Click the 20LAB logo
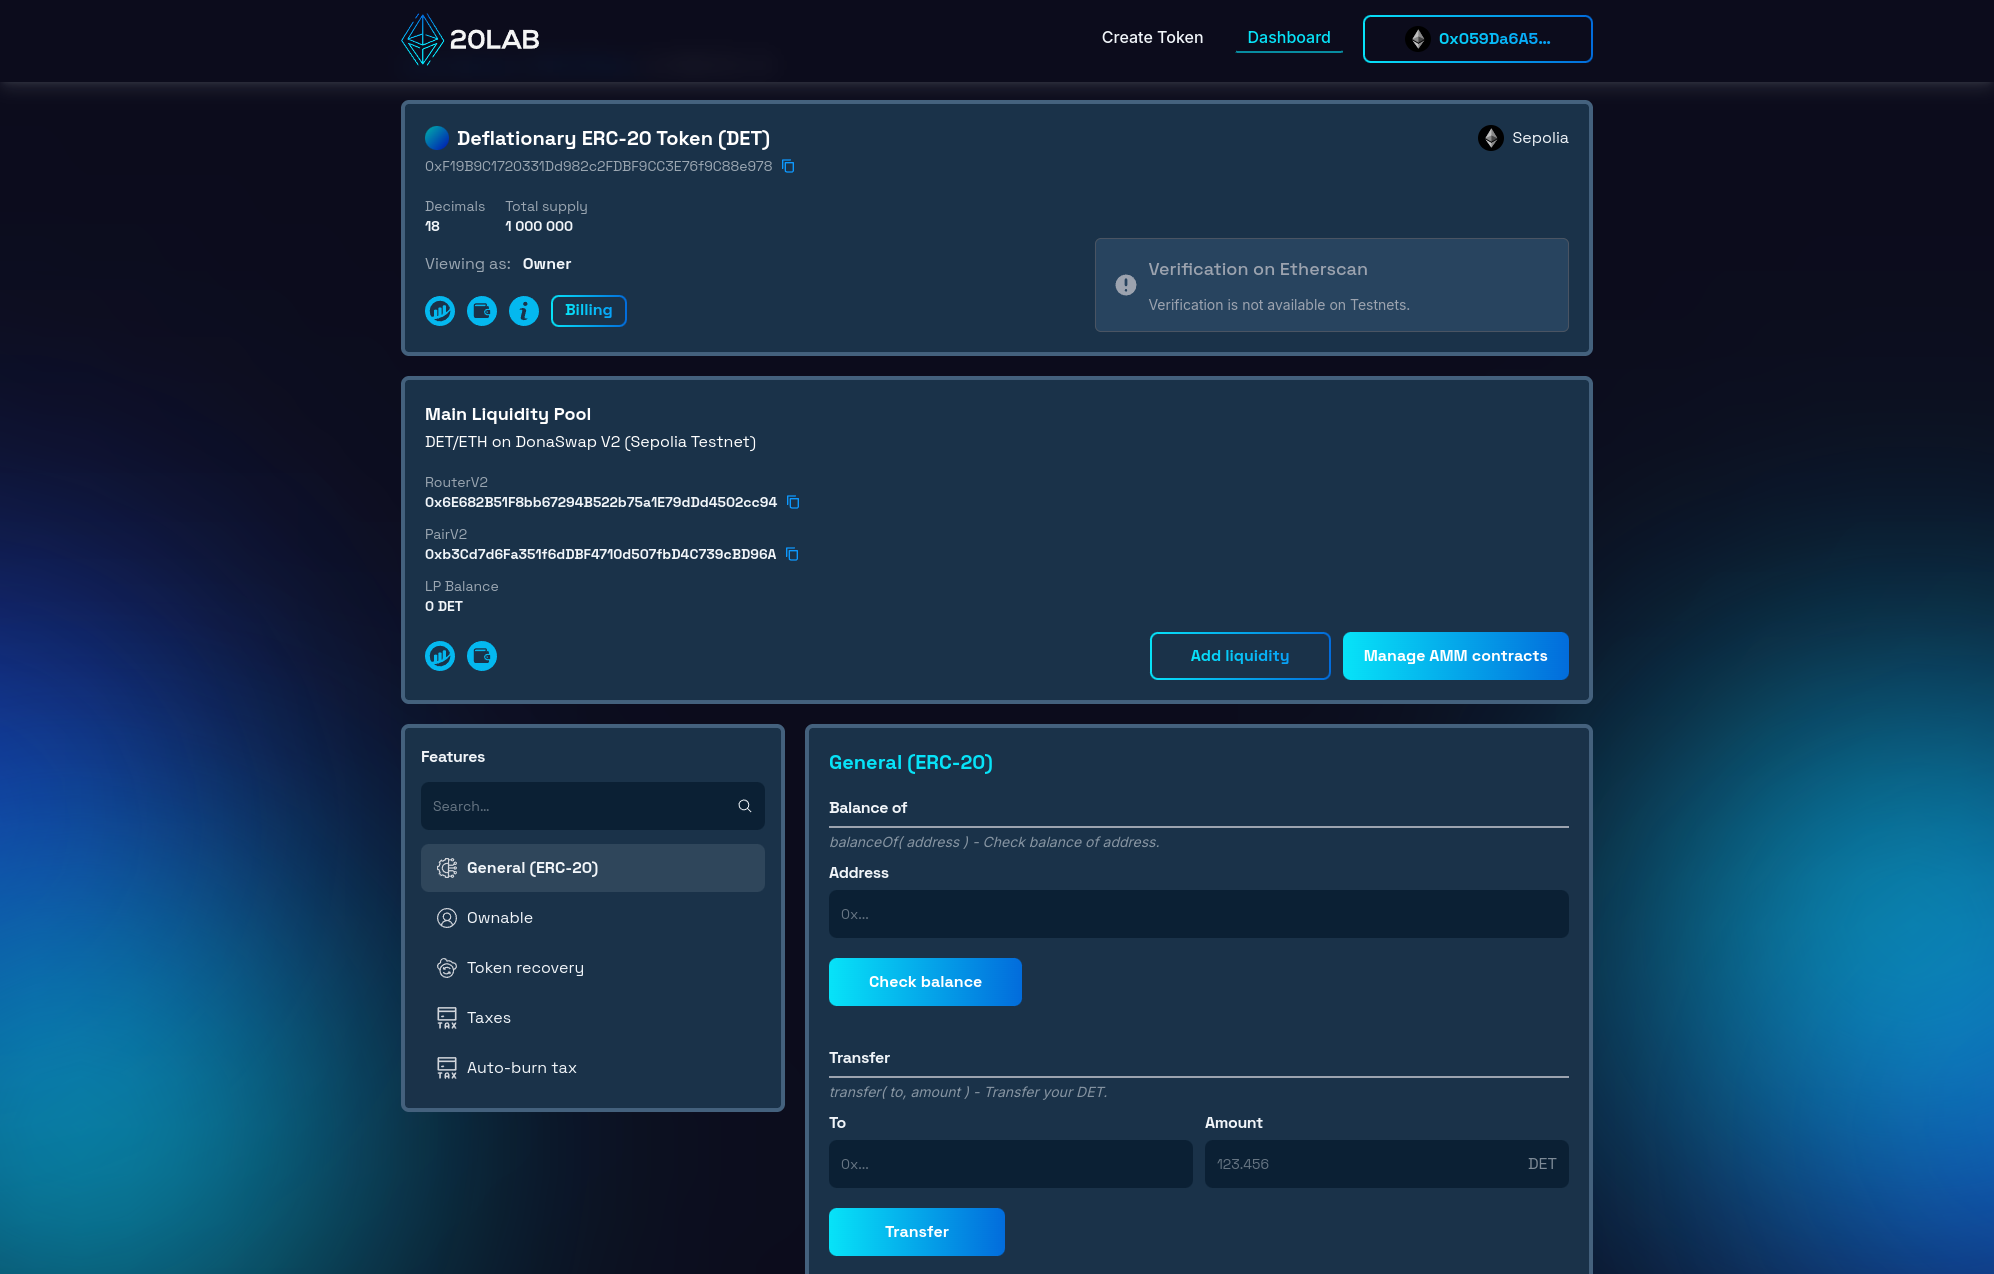1994x1274 pixels. point(470,39)
